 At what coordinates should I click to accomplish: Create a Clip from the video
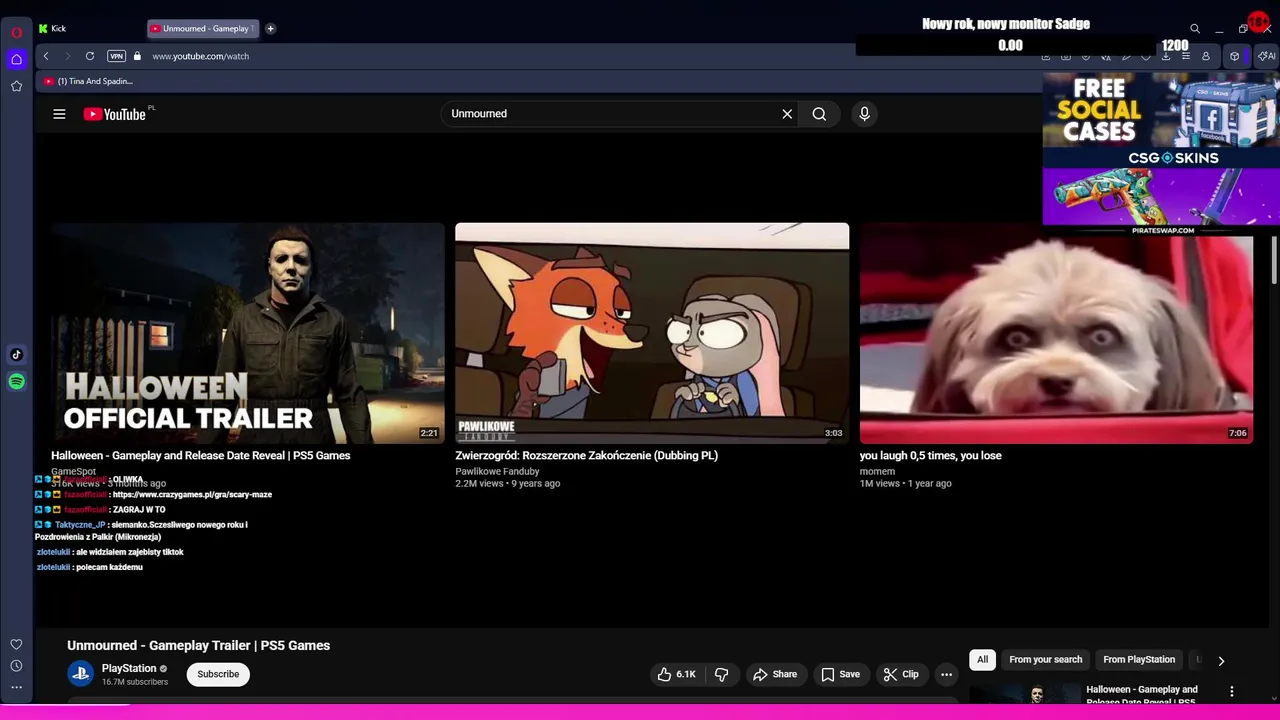901,674
